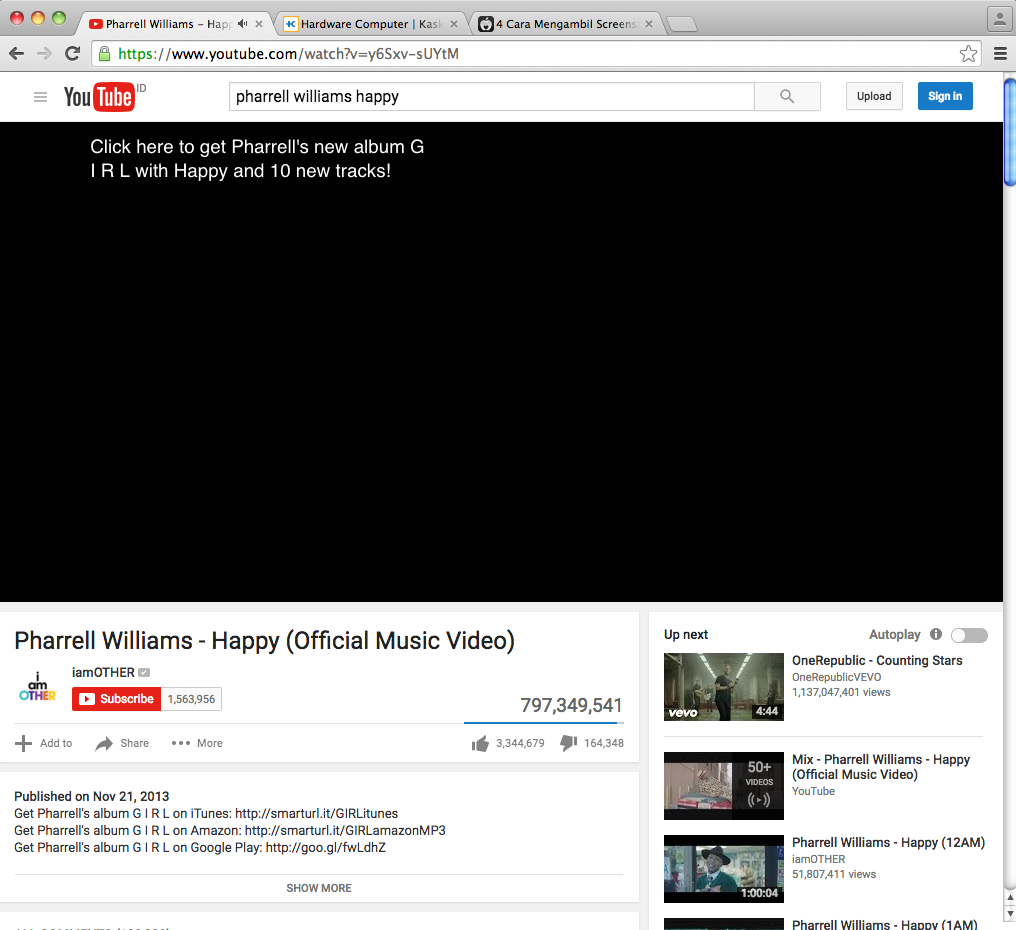Toggle the Autoplay switch
Viewport: 1016px width, 930px height.
point(969,635)
